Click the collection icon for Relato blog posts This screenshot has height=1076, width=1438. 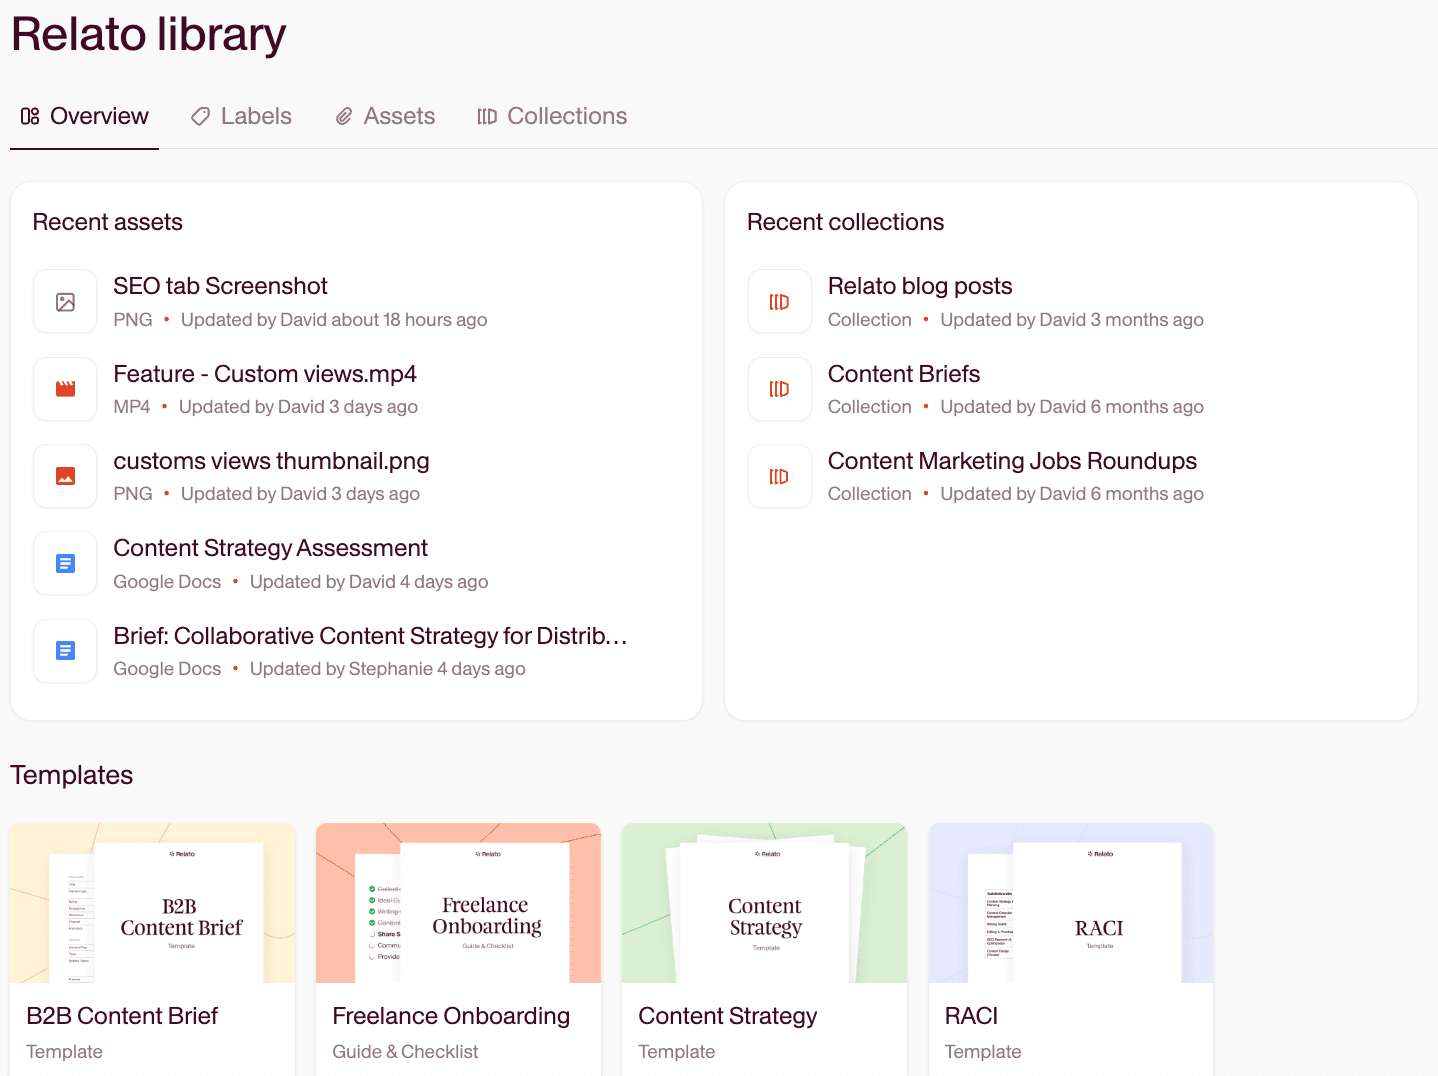click(779, 302)
